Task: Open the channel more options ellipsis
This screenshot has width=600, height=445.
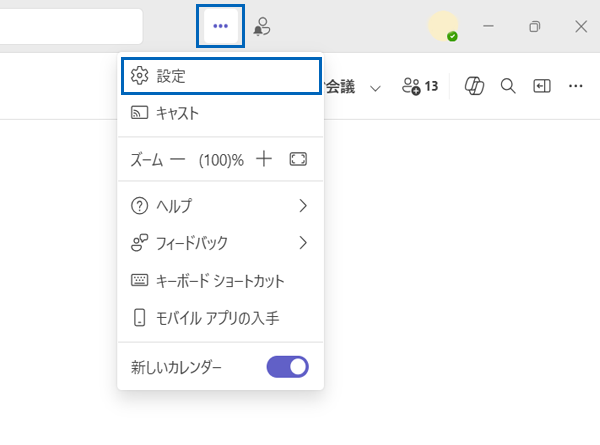Action: [576, 86]
